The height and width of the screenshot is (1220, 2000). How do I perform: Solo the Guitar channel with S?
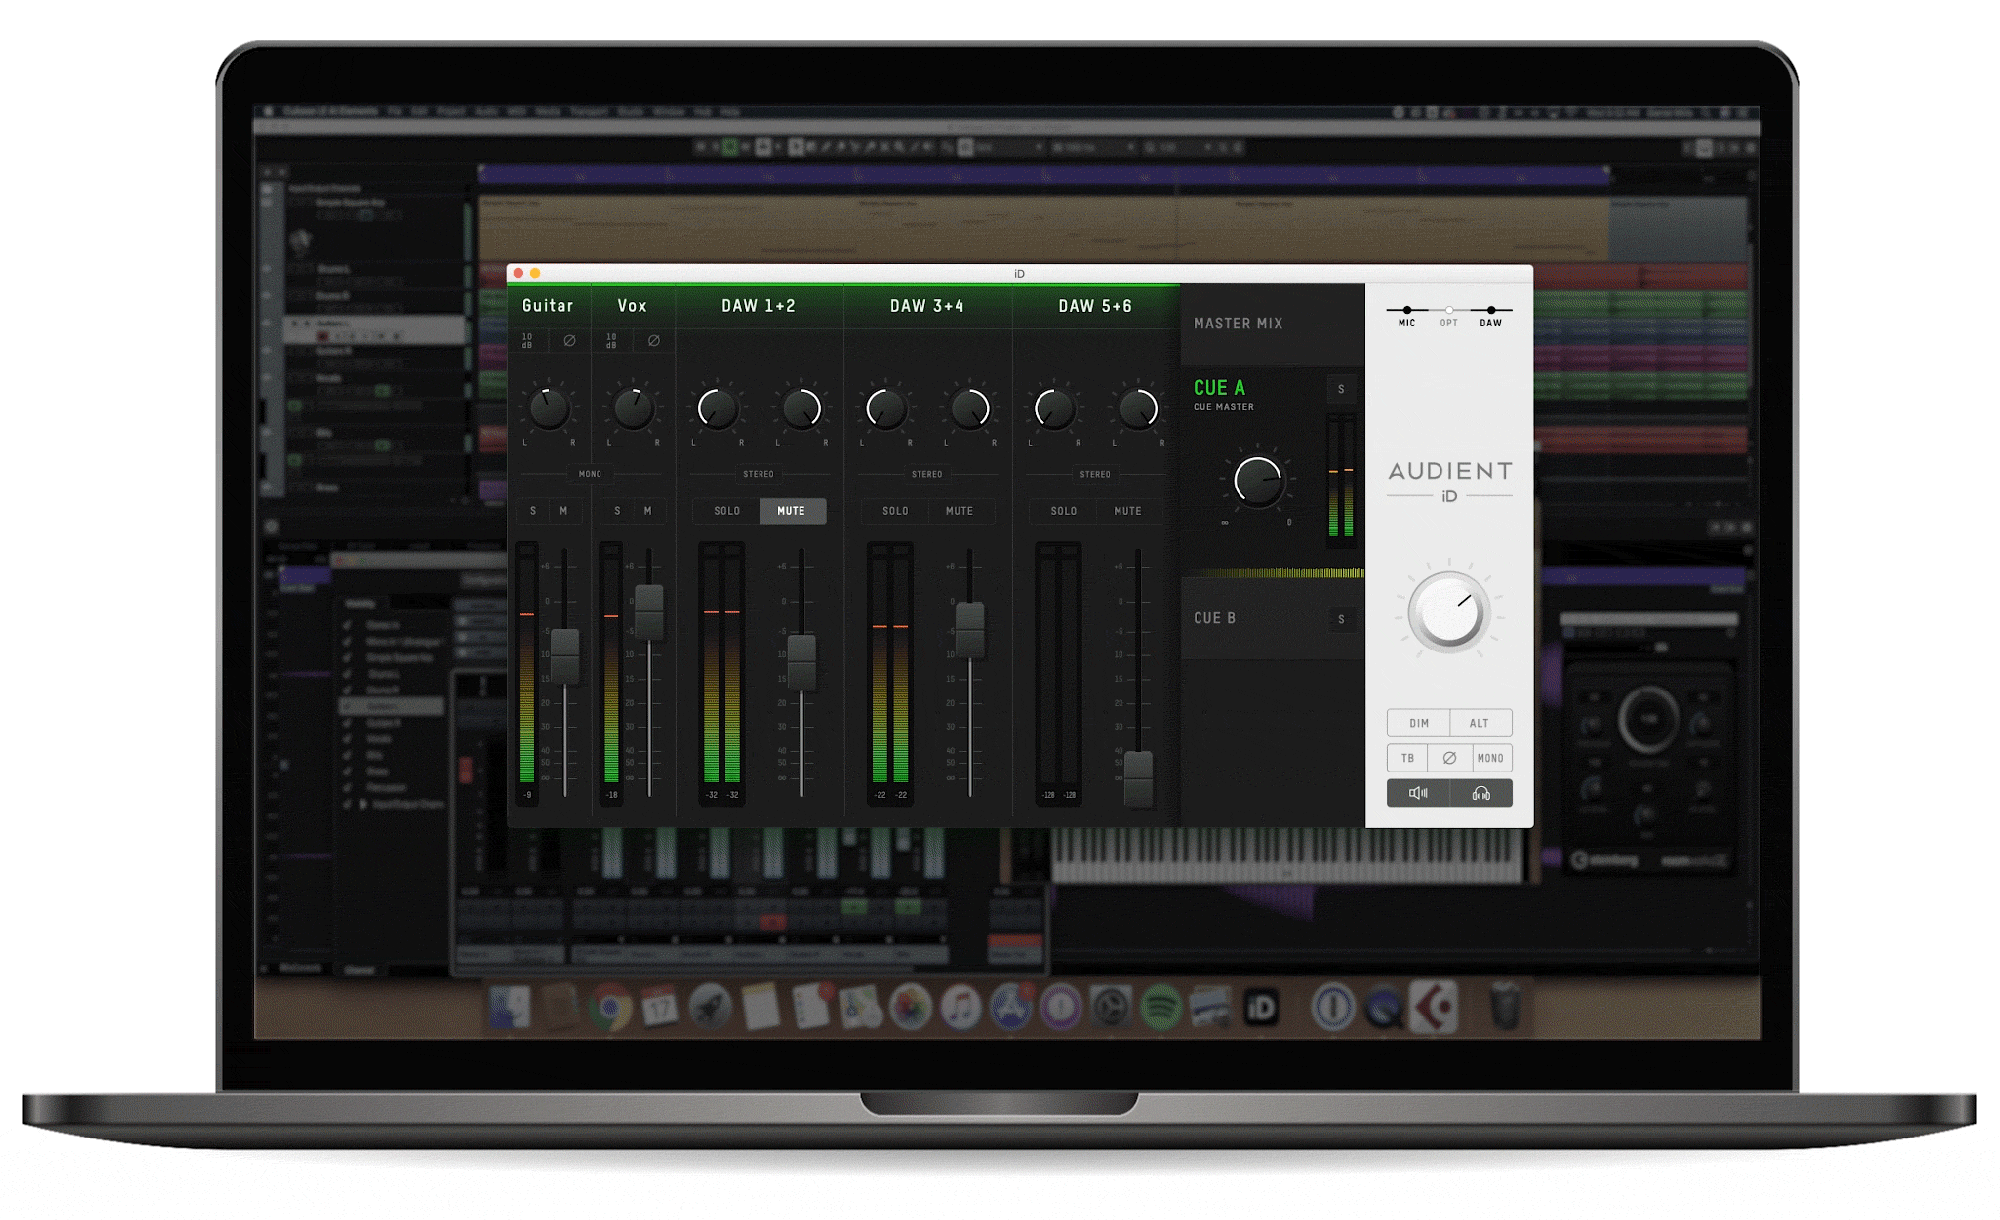coord(533,511)
